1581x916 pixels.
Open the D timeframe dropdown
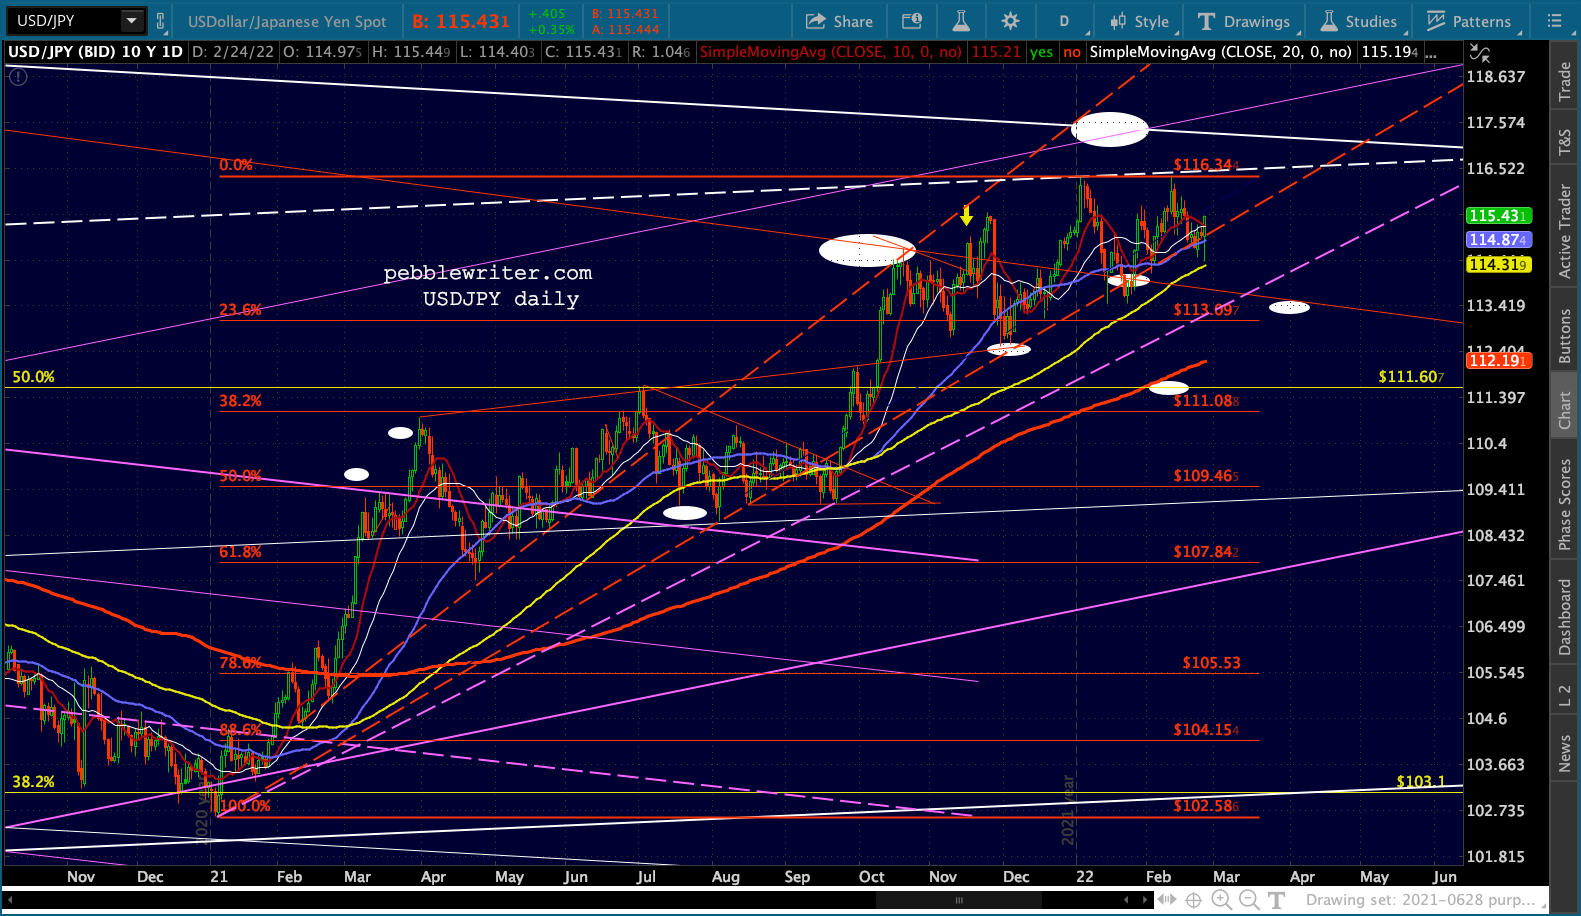coord(1064,21)
